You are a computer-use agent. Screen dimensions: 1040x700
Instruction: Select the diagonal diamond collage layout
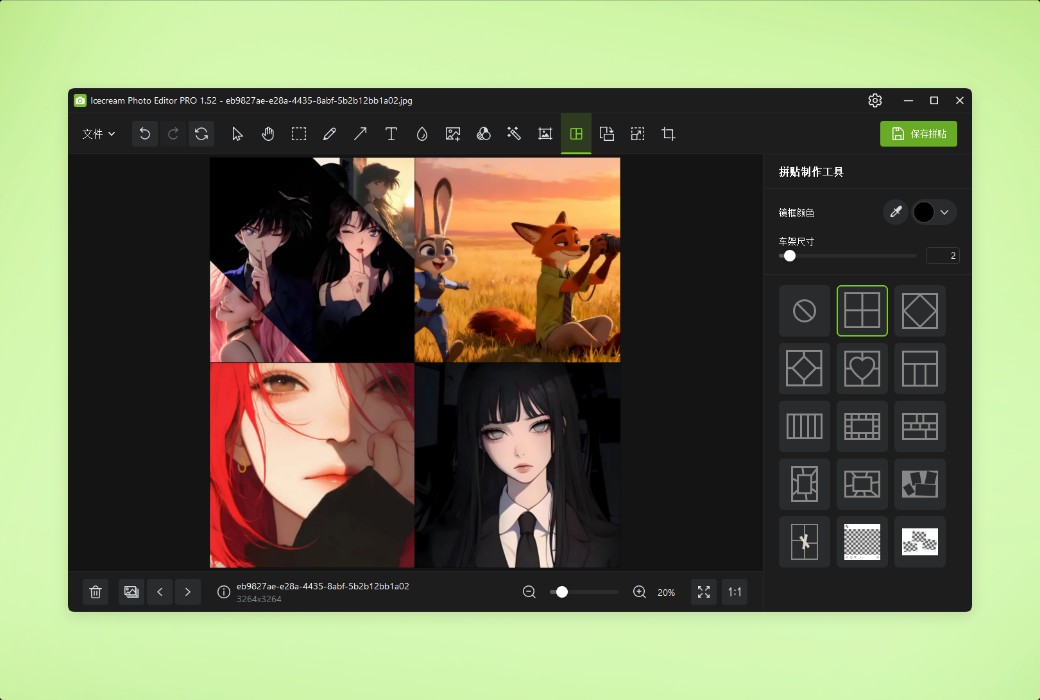[x=919, y=310]
